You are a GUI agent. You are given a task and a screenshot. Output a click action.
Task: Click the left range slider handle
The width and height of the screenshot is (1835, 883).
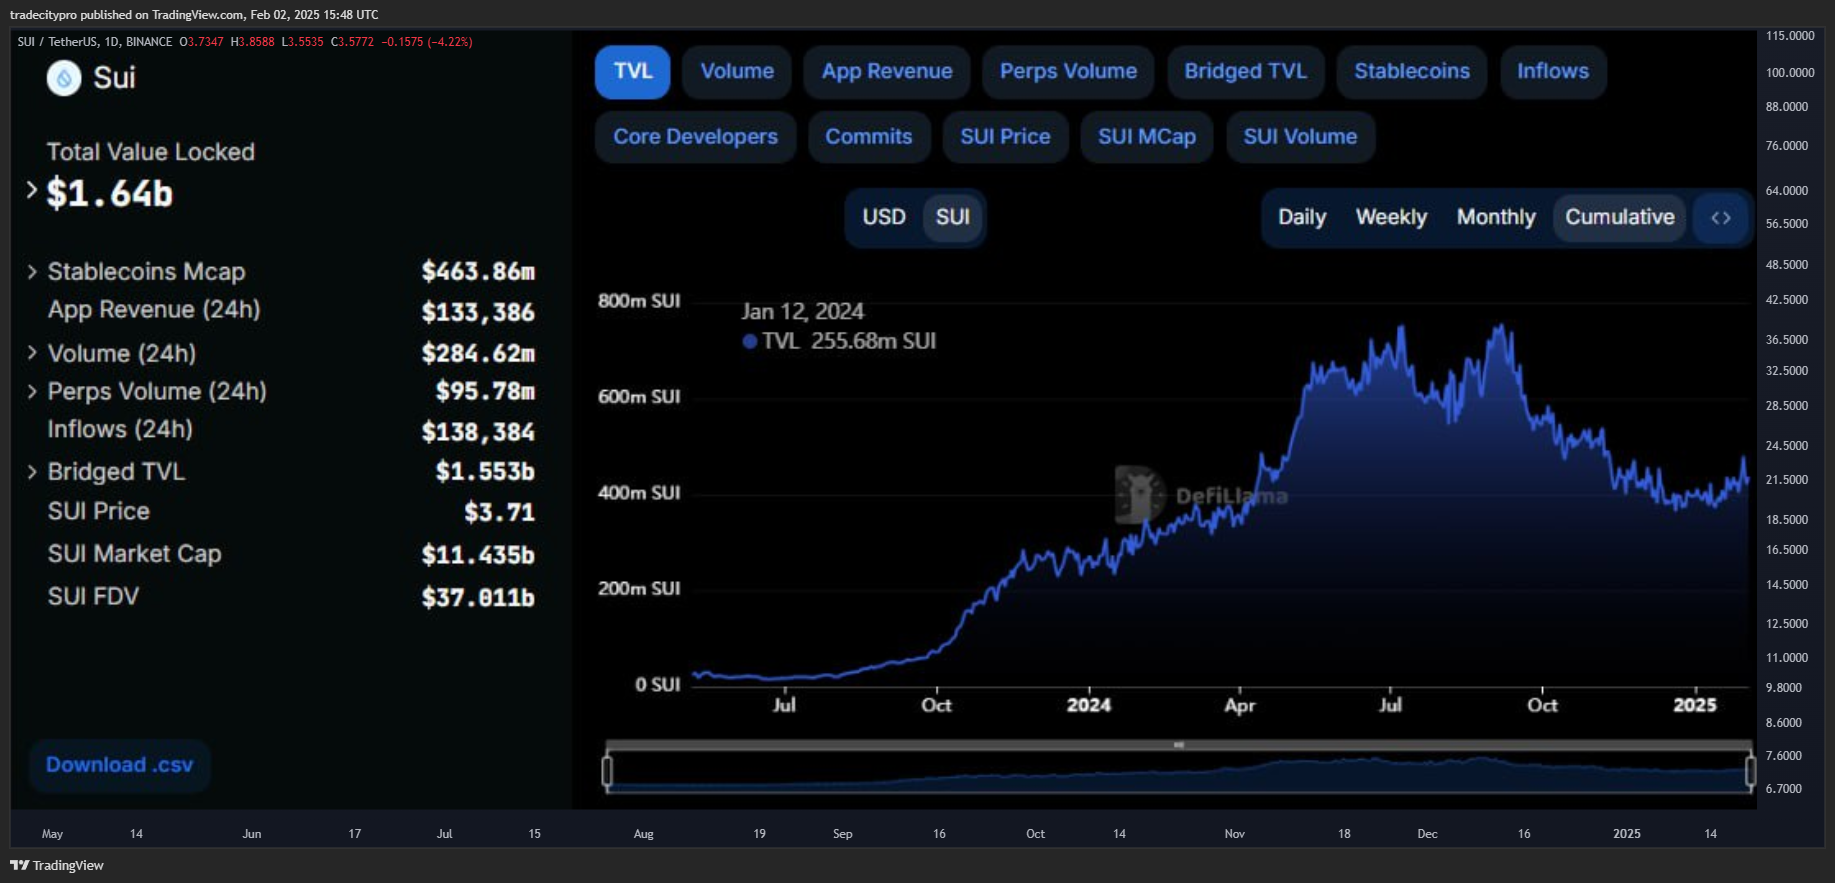pos(607,771)
